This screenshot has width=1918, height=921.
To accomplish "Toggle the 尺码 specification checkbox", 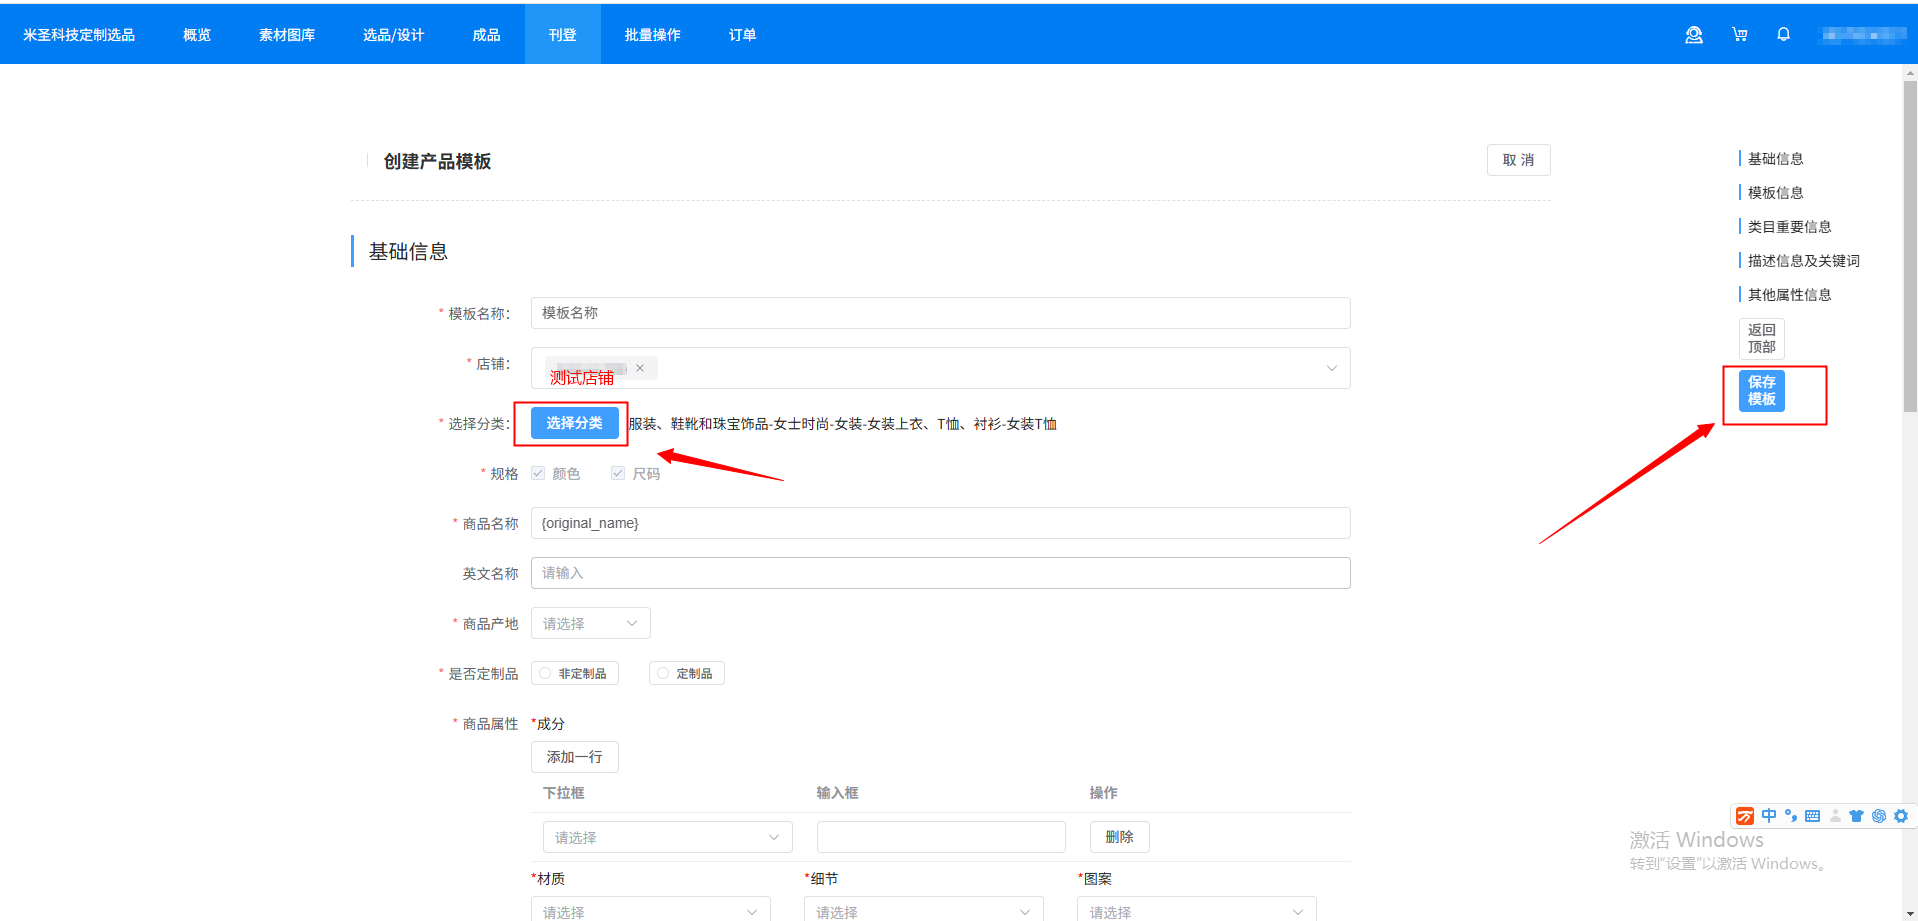I will coord(618,473).
